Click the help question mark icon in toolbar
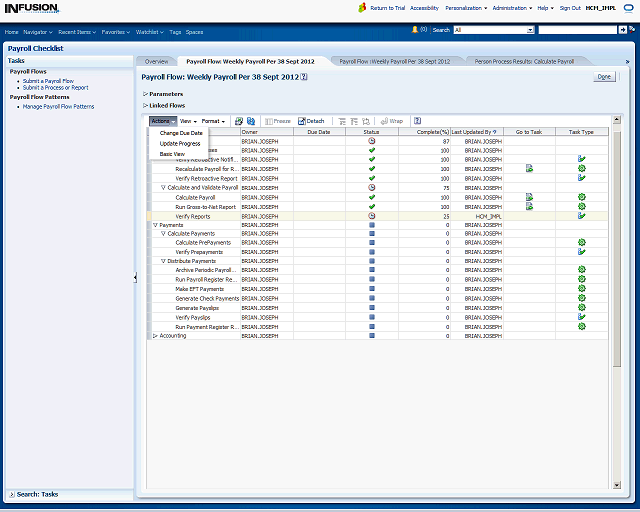The width and height of the screenshot is (640, 512). pos(417,121)
